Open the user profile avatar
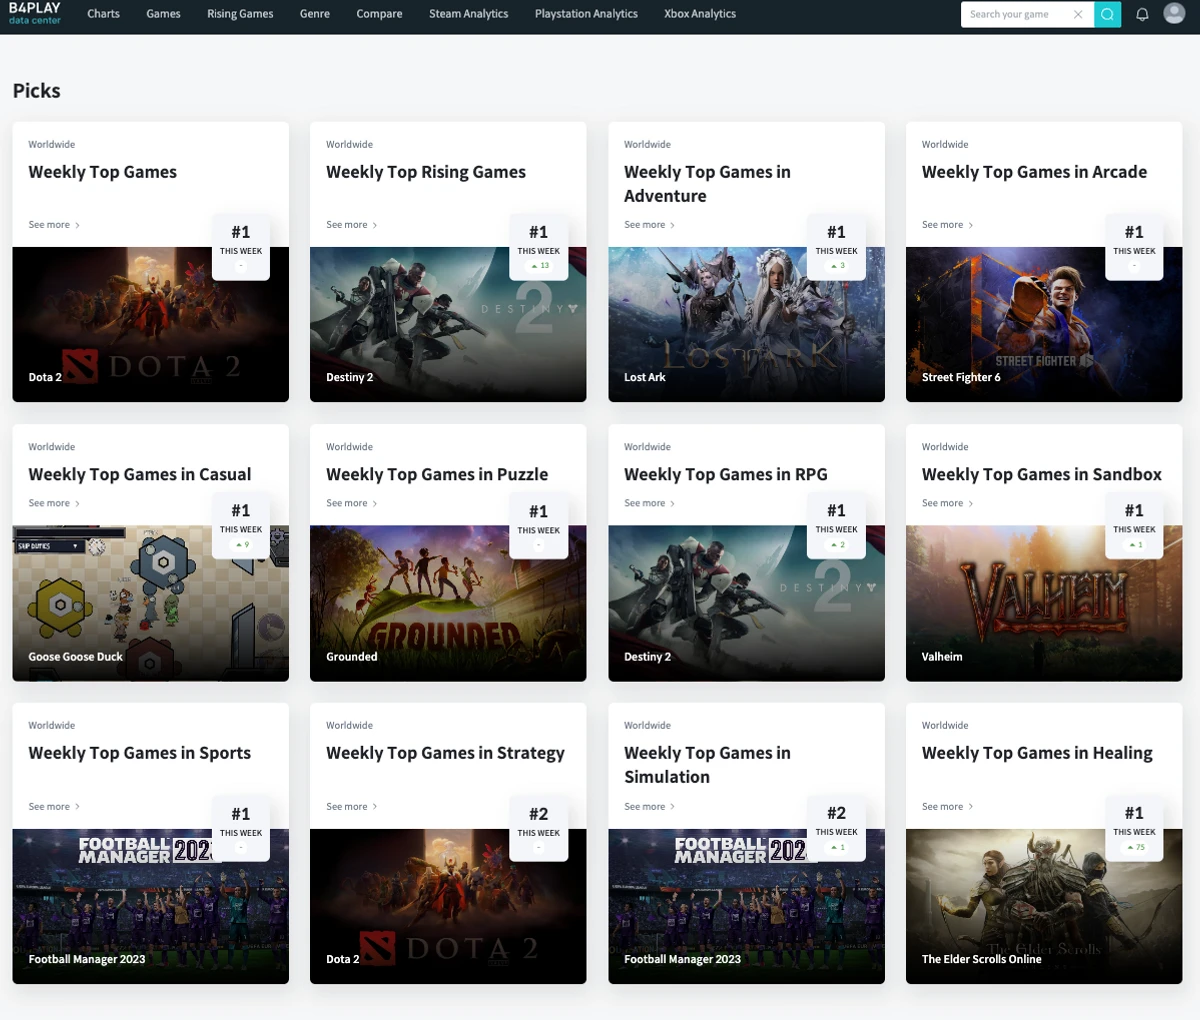The width and height of the screenshot is (1200, 1020). 1174,13
